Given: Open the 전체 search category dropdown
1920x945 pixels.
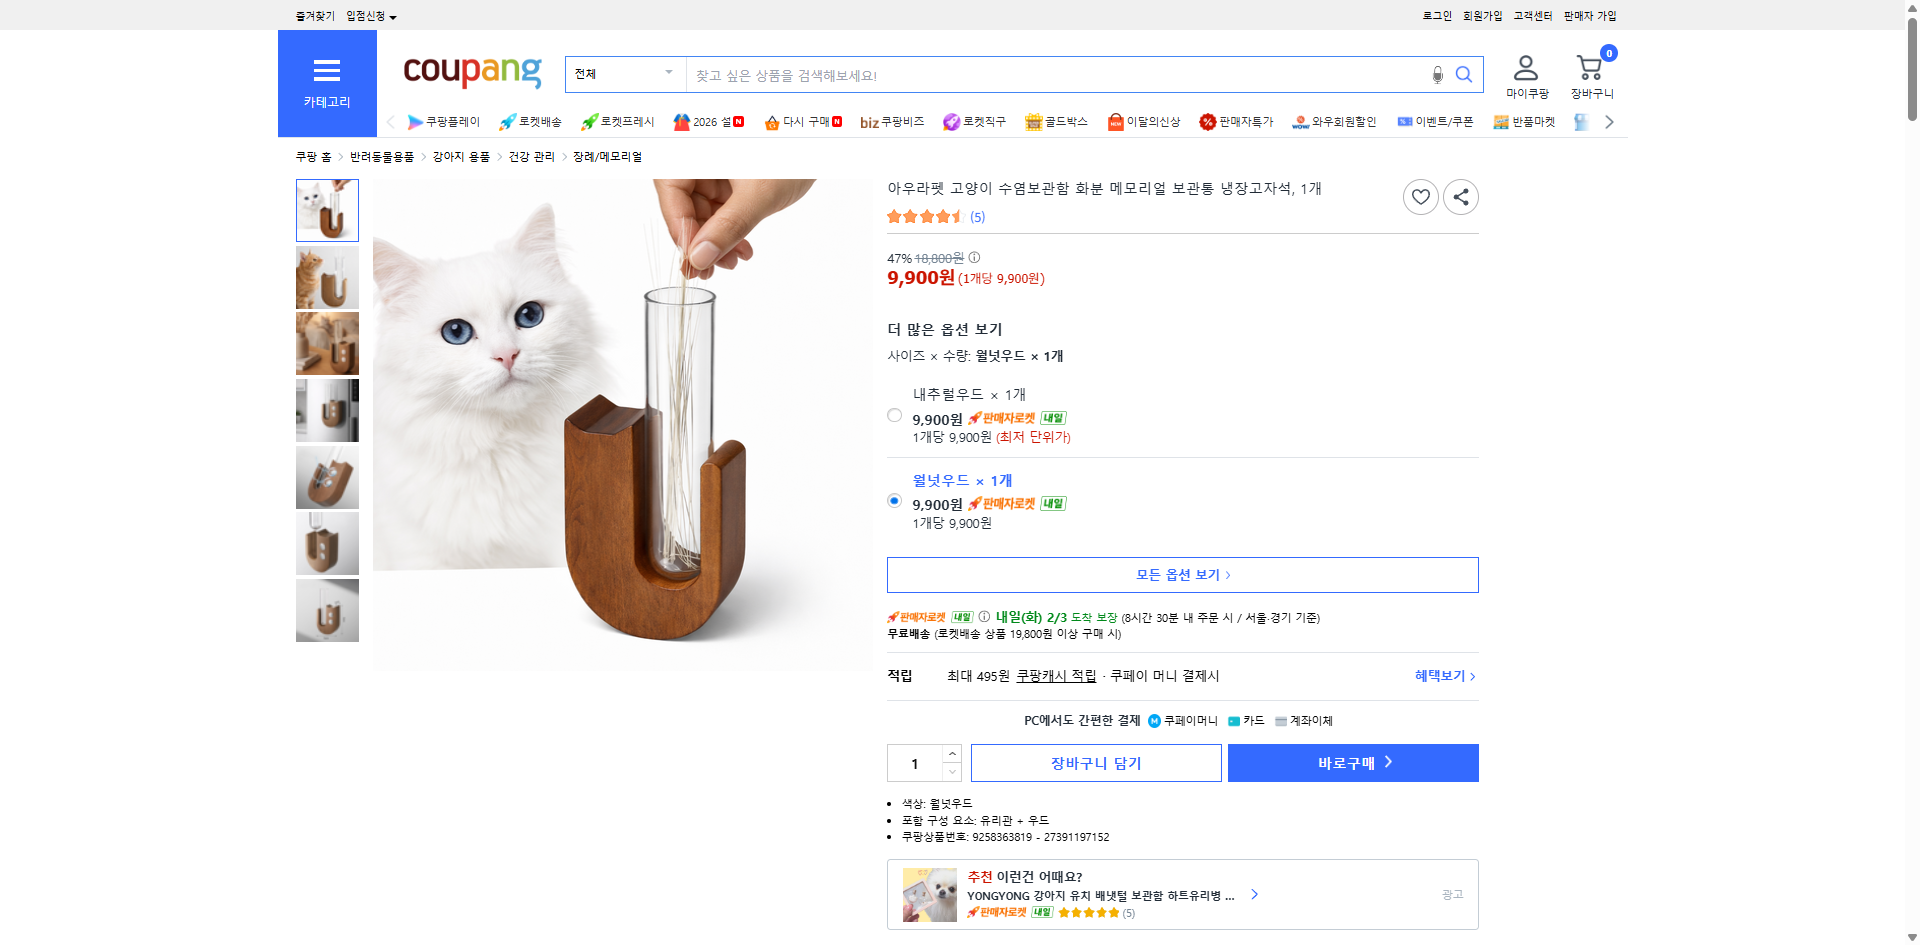Looking at the screenshot, I should click(624, 73).
